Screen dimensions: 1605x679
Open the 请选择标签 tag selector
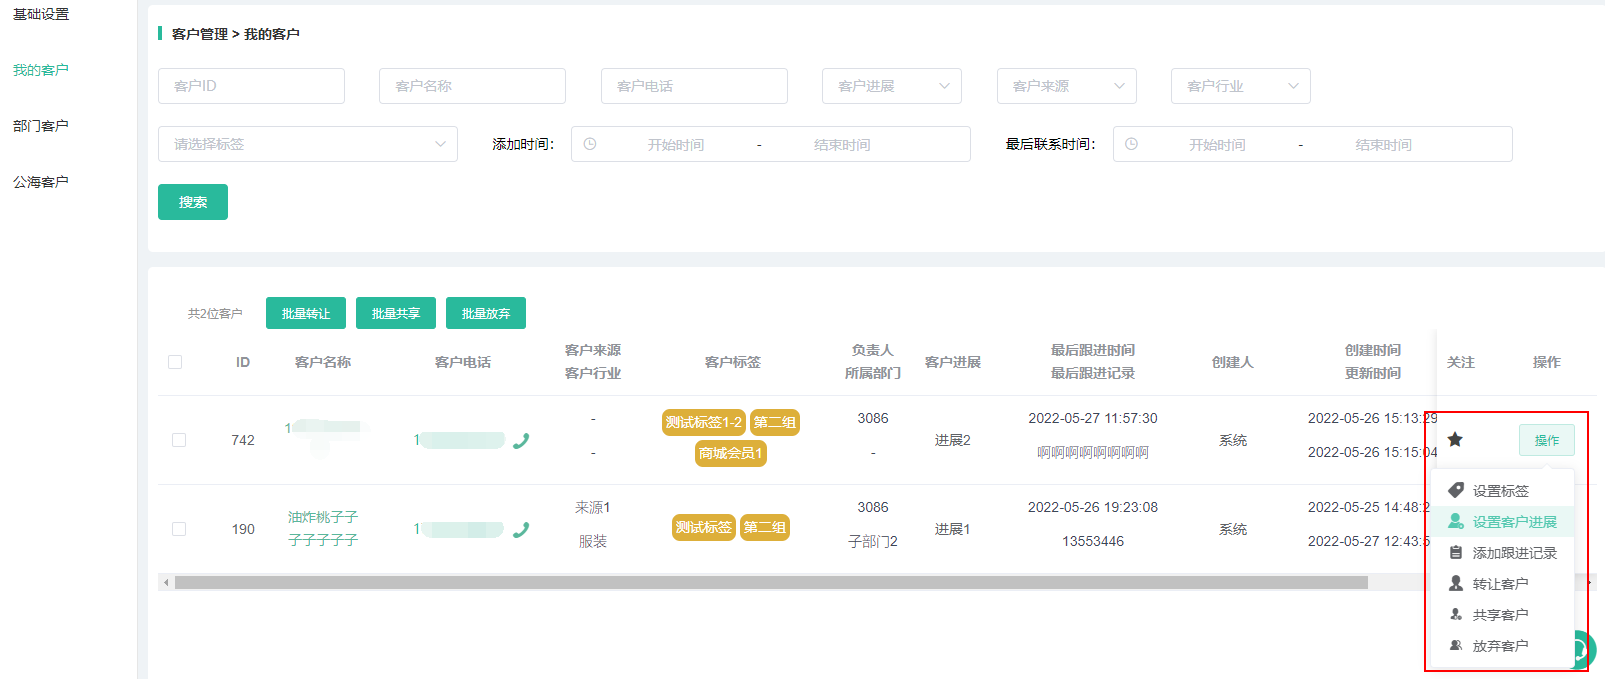(307, 144)
